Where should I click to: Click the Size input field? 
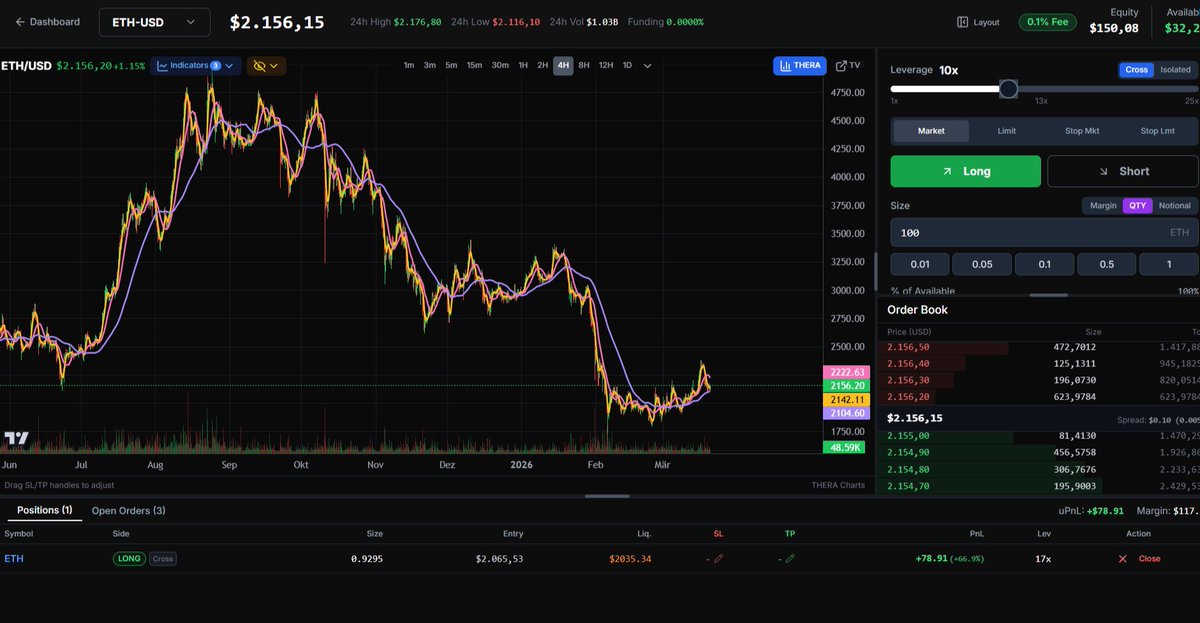(1044, 232)
